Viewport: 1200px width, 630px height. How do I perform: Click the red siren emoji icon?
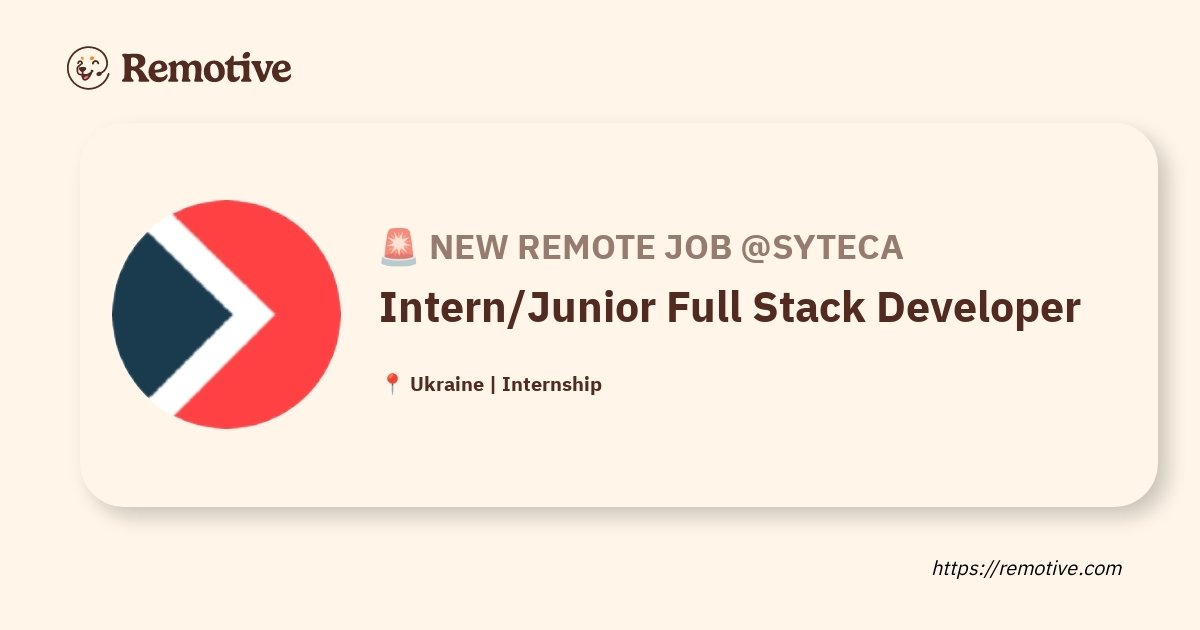399,247
